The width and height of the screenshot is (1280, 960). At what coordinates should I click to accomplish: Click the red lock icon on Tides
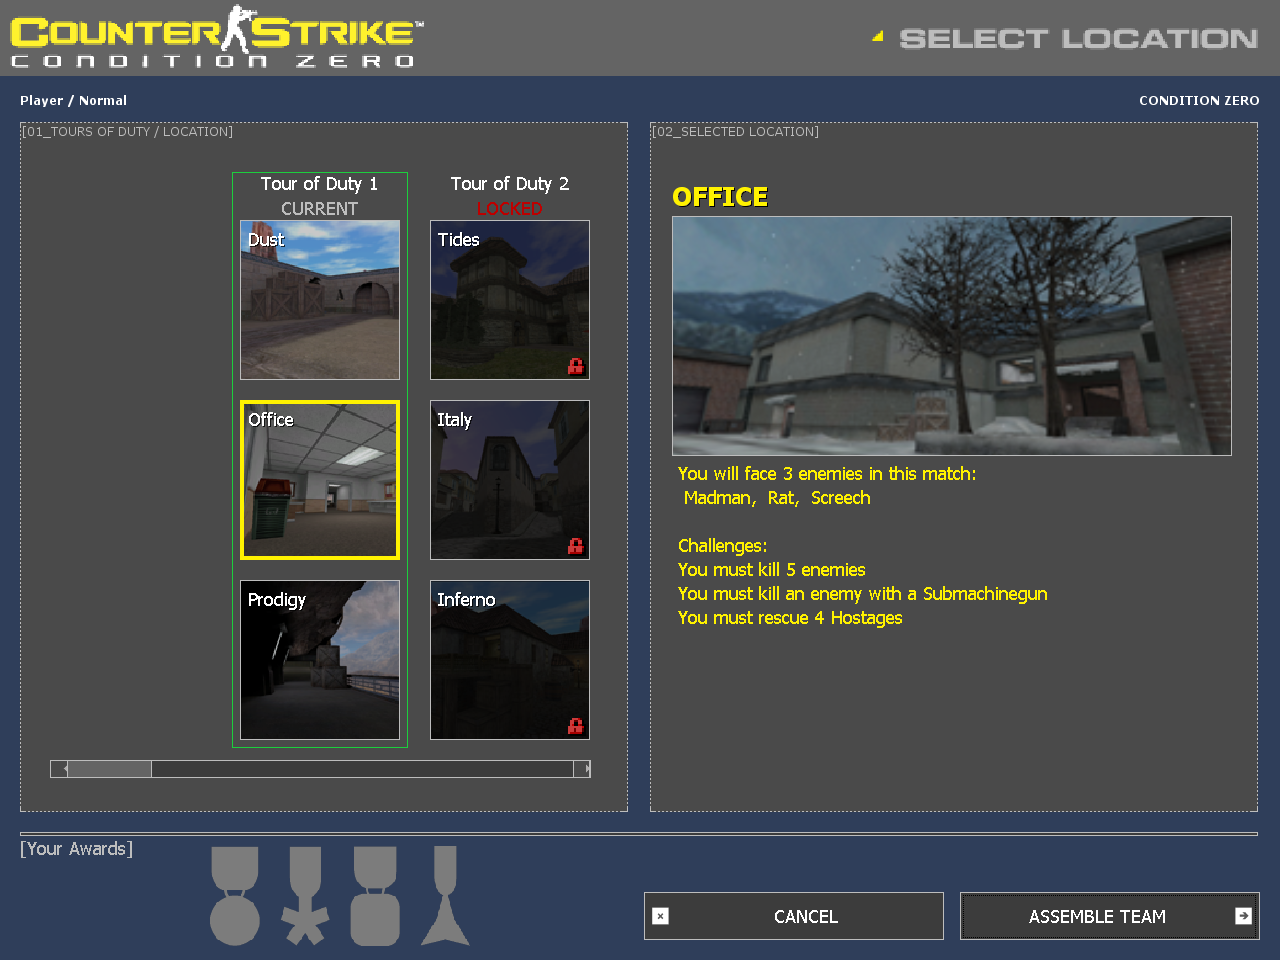575,366
